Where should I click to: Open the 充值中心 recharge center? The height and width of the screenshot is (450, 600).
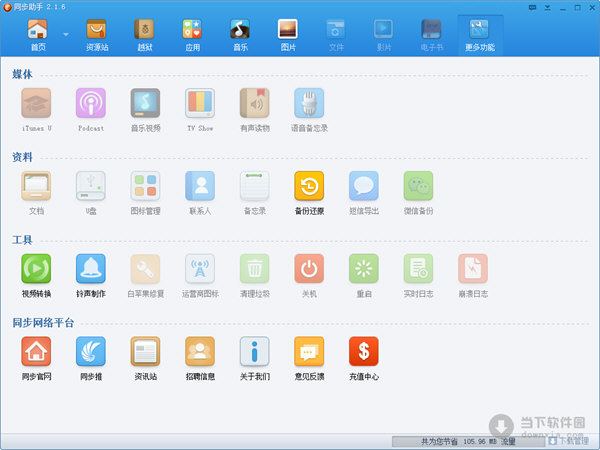pyautogui.click(x=364, y=353)
